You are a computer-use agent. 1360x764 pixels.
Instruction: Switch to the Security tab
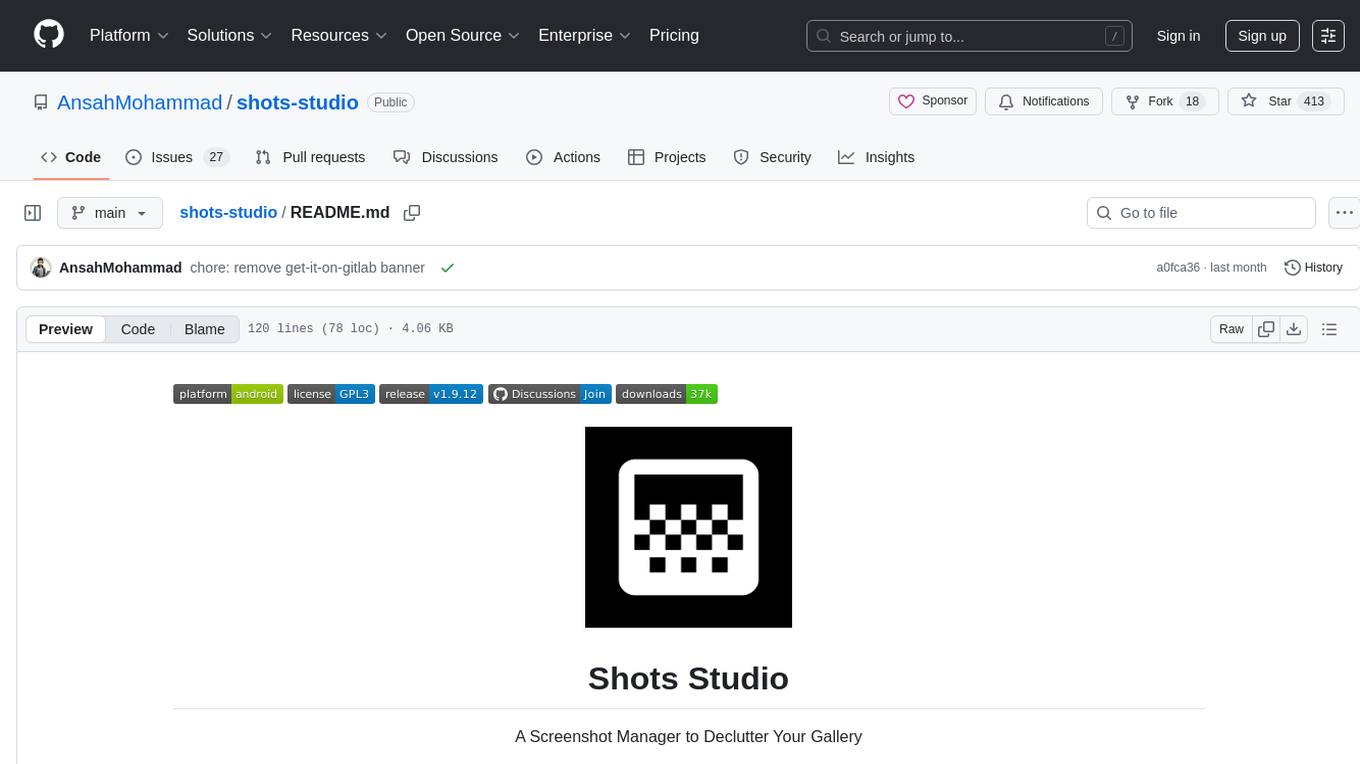click(772, 157)
